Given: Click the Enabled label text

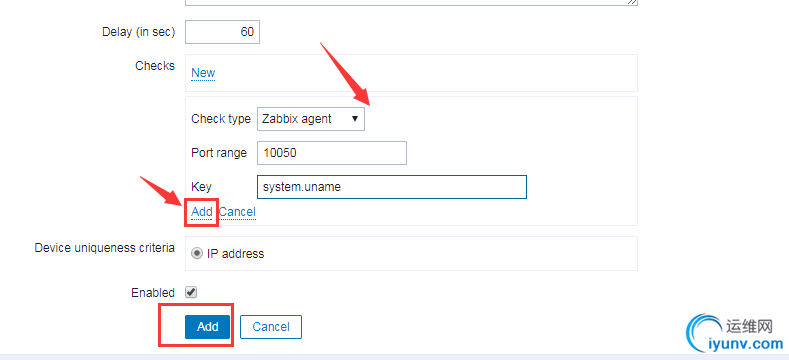Looking at the screenshot, I should (153, 293).
